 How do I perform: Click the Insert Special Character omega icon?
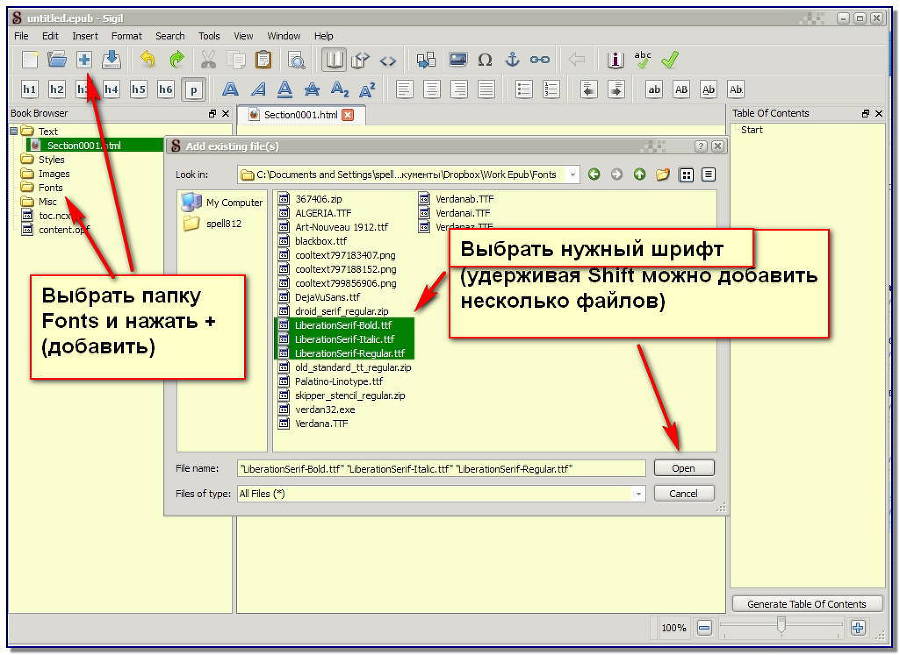point(485,59)
